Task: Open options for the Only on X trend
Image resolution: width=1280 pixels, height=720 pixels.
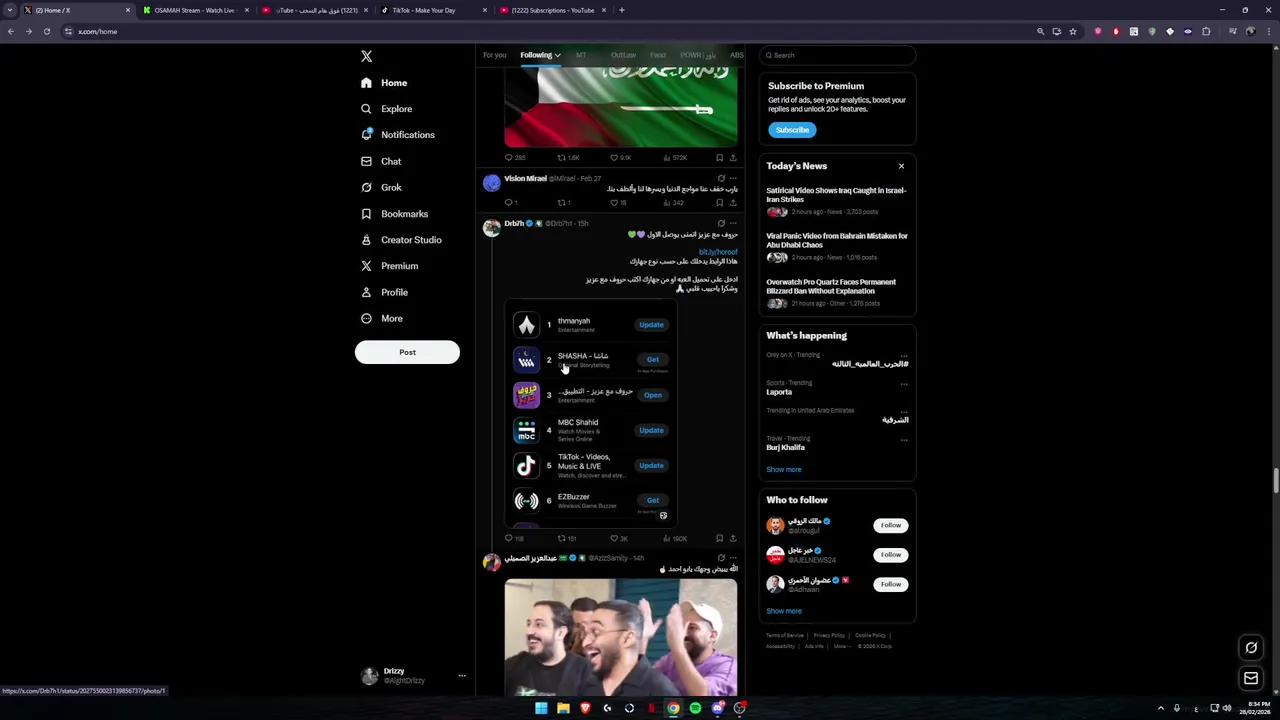Action: (x=904, y=355)
